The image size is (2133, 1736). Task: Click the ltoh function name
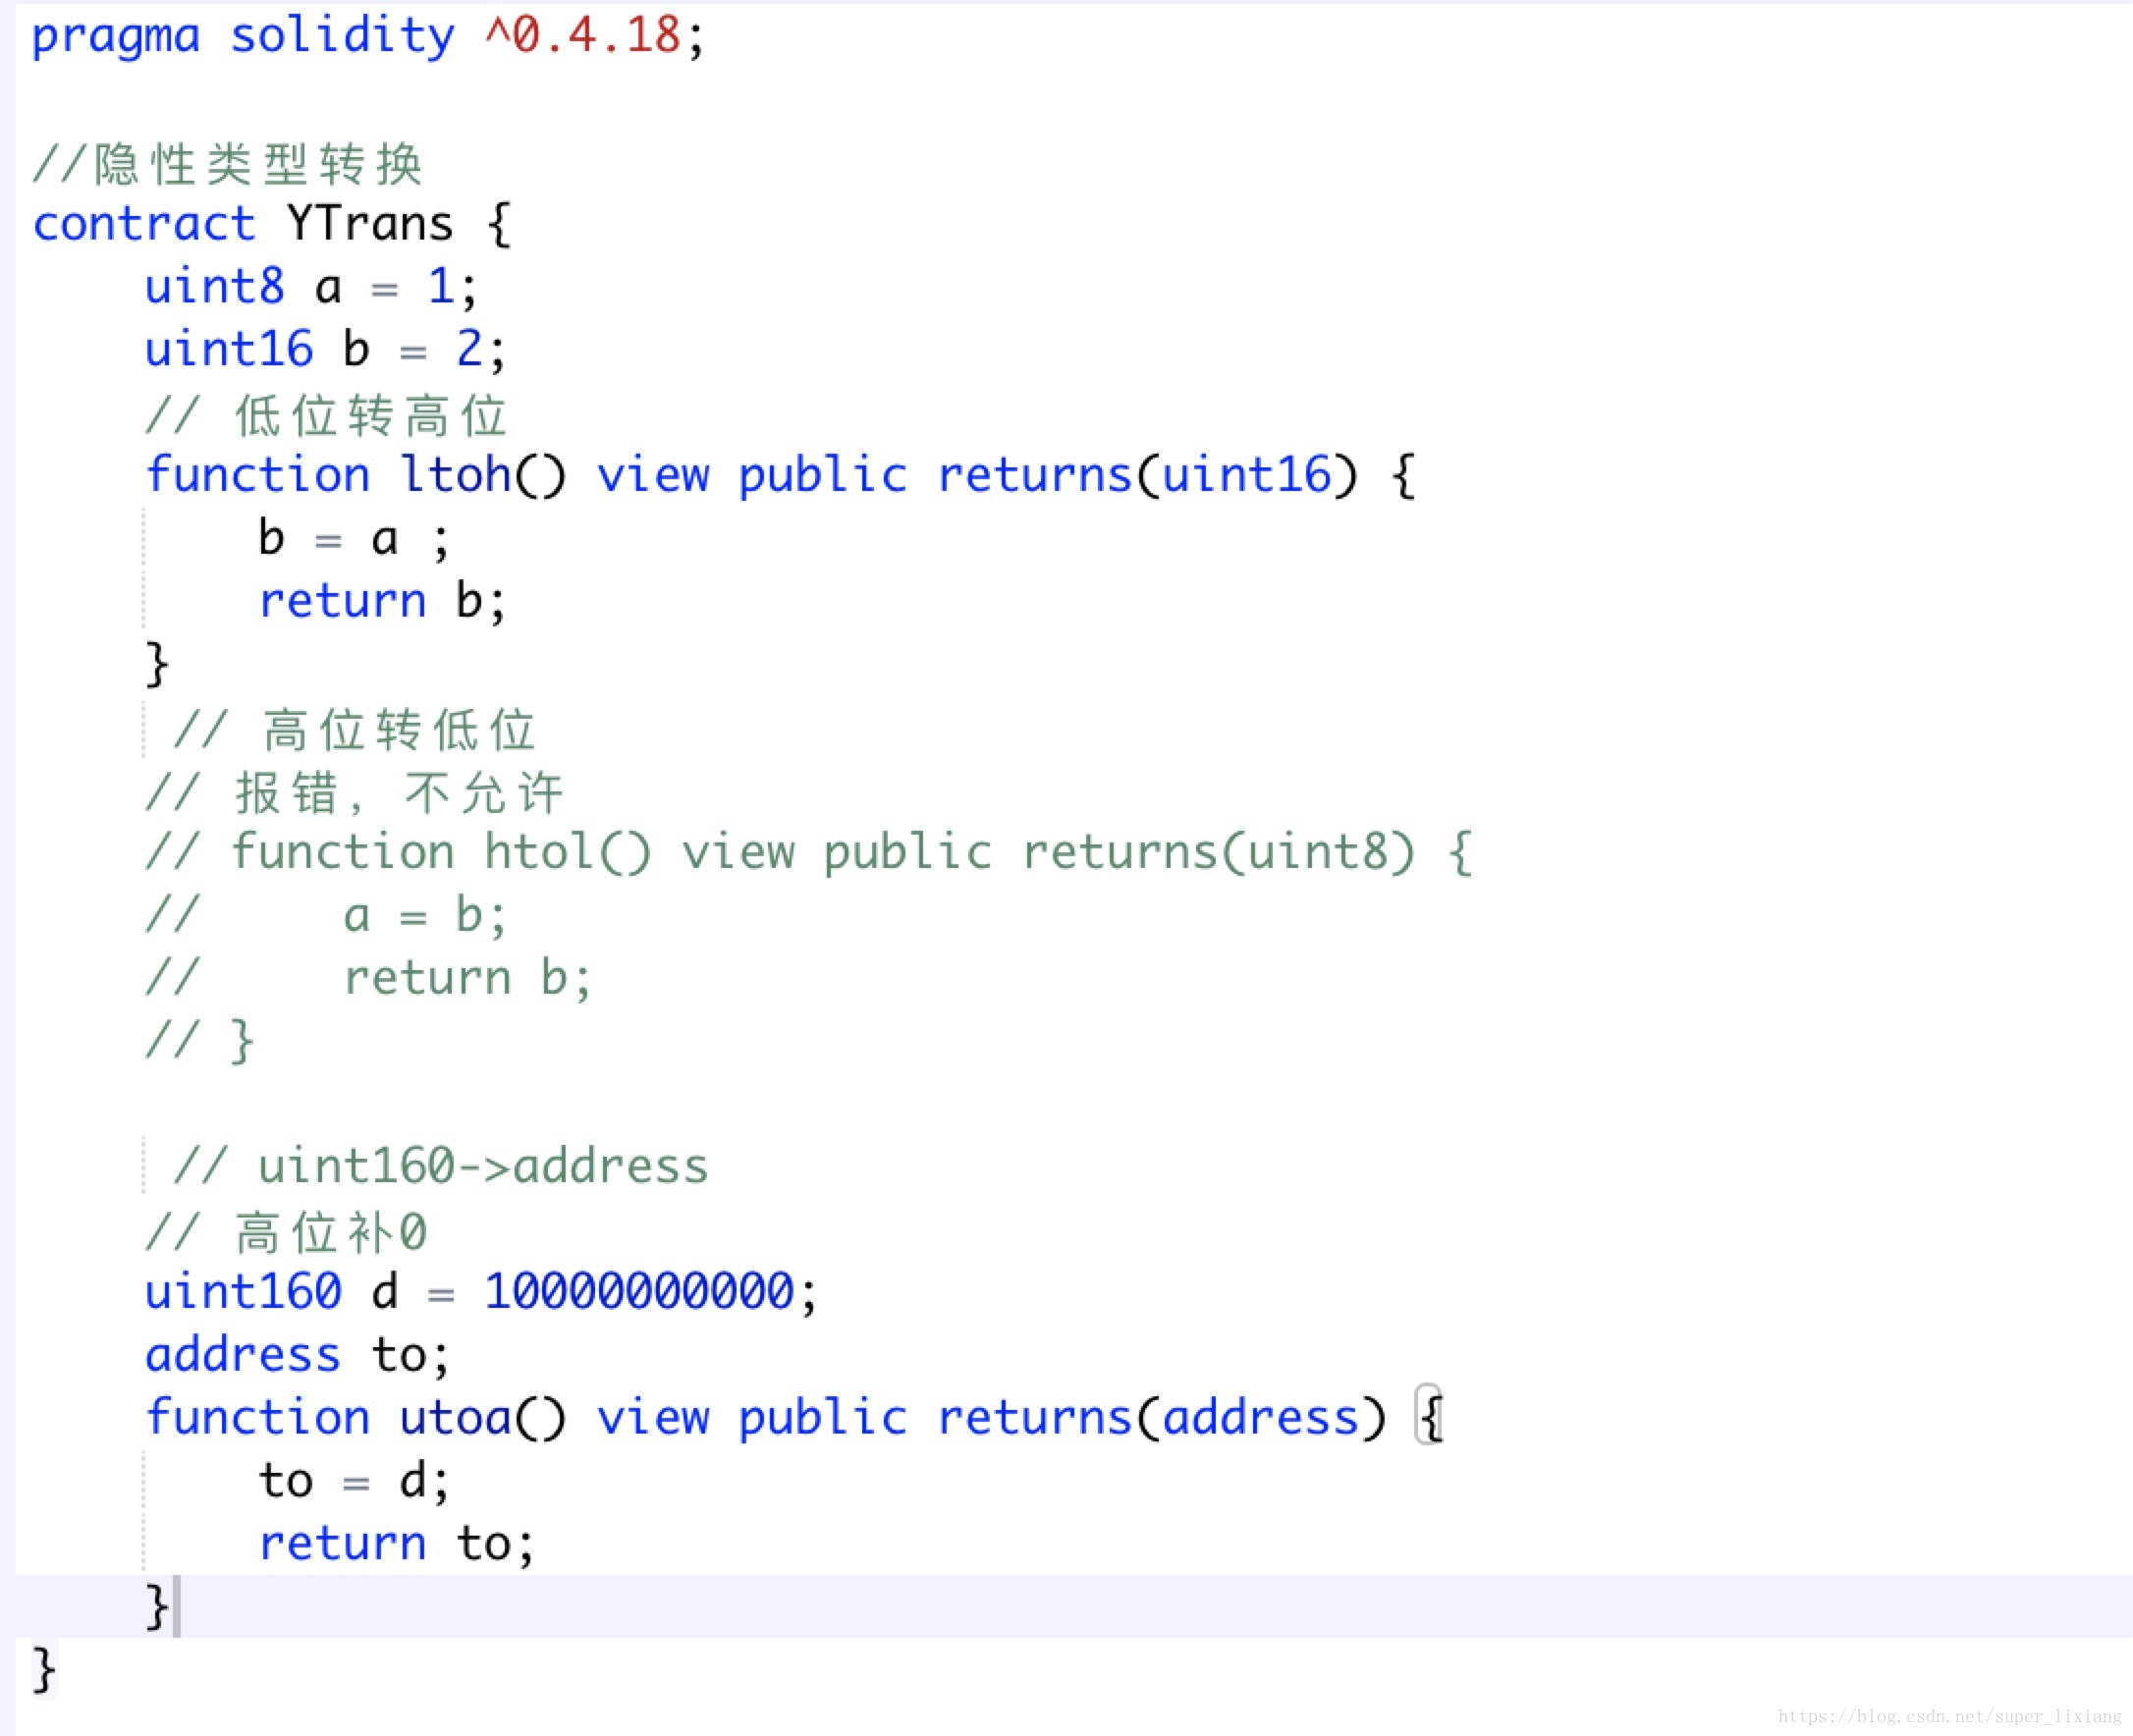[456, 475]
